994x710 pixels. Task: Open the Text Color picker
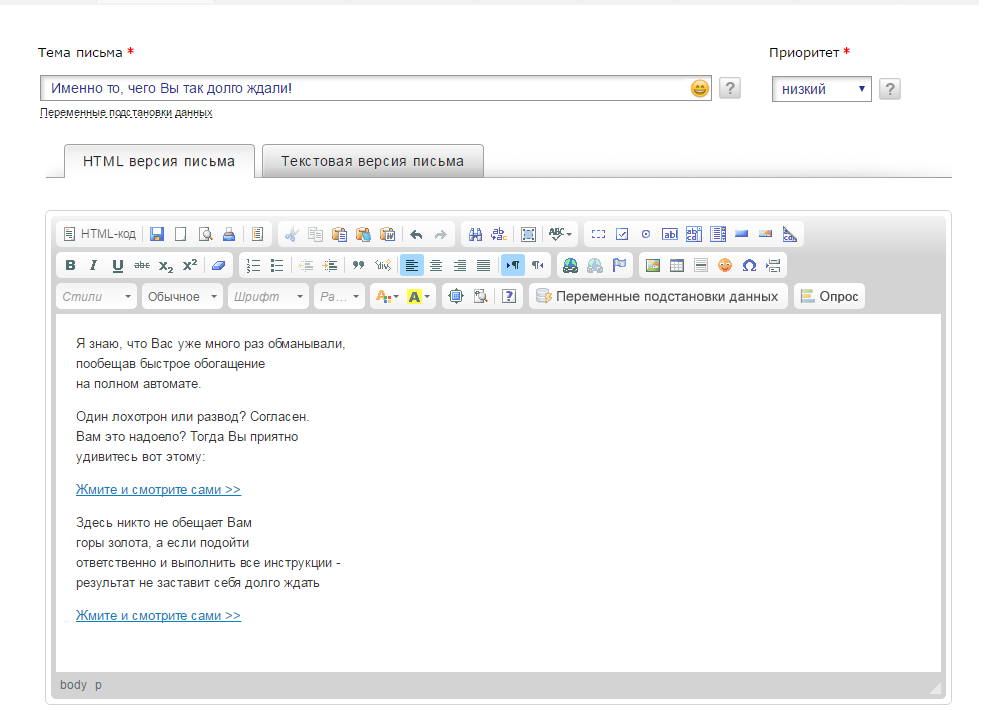[x=387, y=297]
